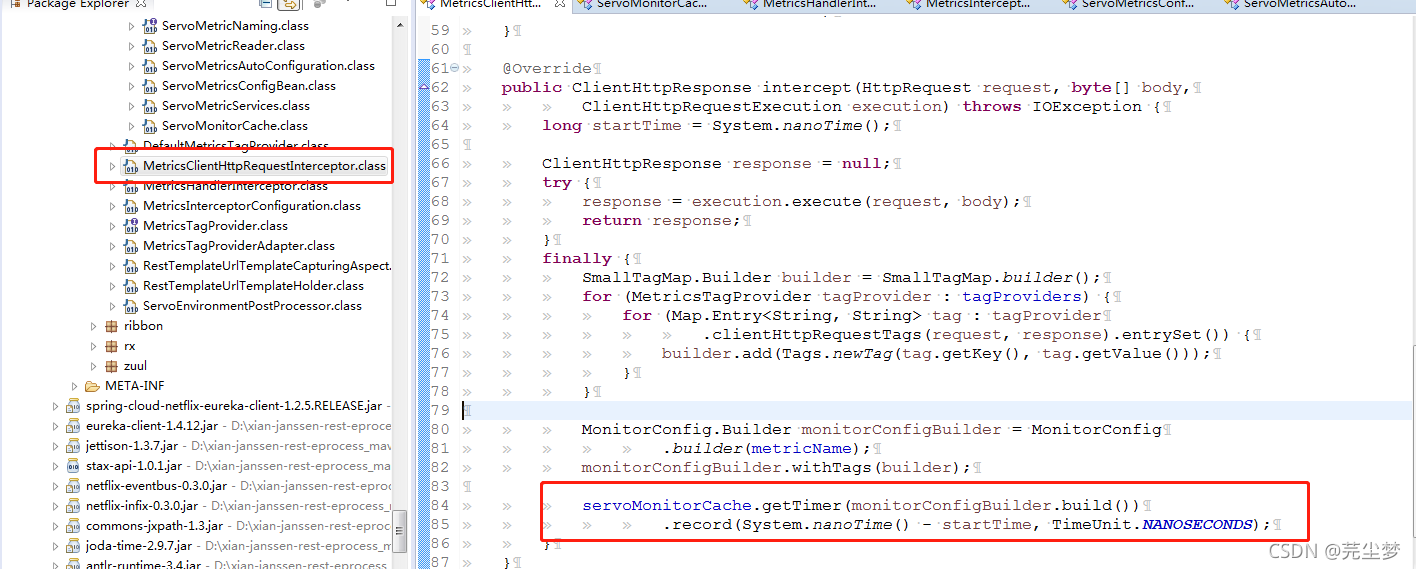Image resolution: width=1416 pixels, height=569 pixels.
Task: Collapse the intercept method fold at line 61
Action: 454,68
